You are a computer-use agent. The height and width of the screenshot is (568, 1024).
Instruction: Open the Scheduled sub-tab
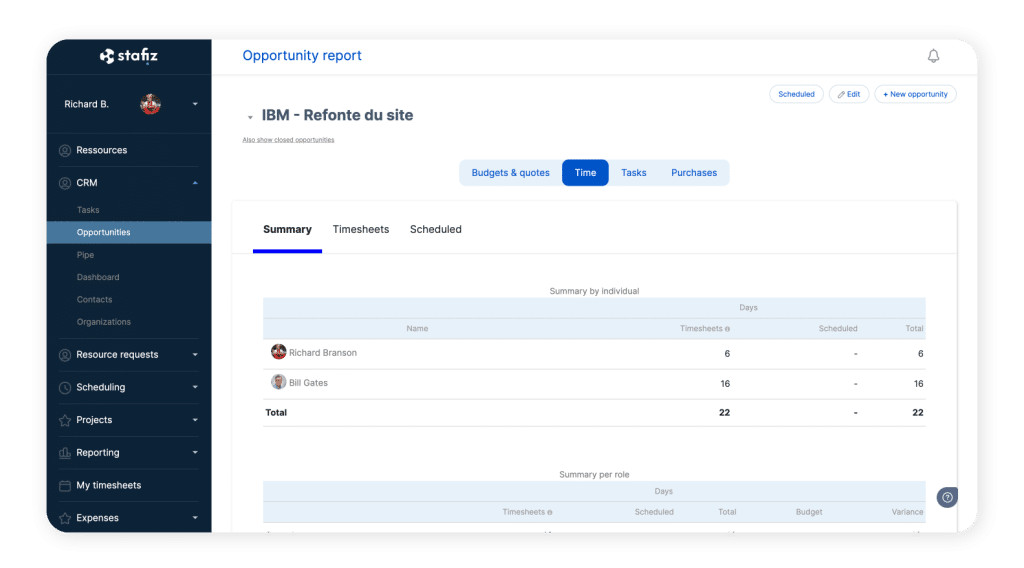click(x=436, y=229)
